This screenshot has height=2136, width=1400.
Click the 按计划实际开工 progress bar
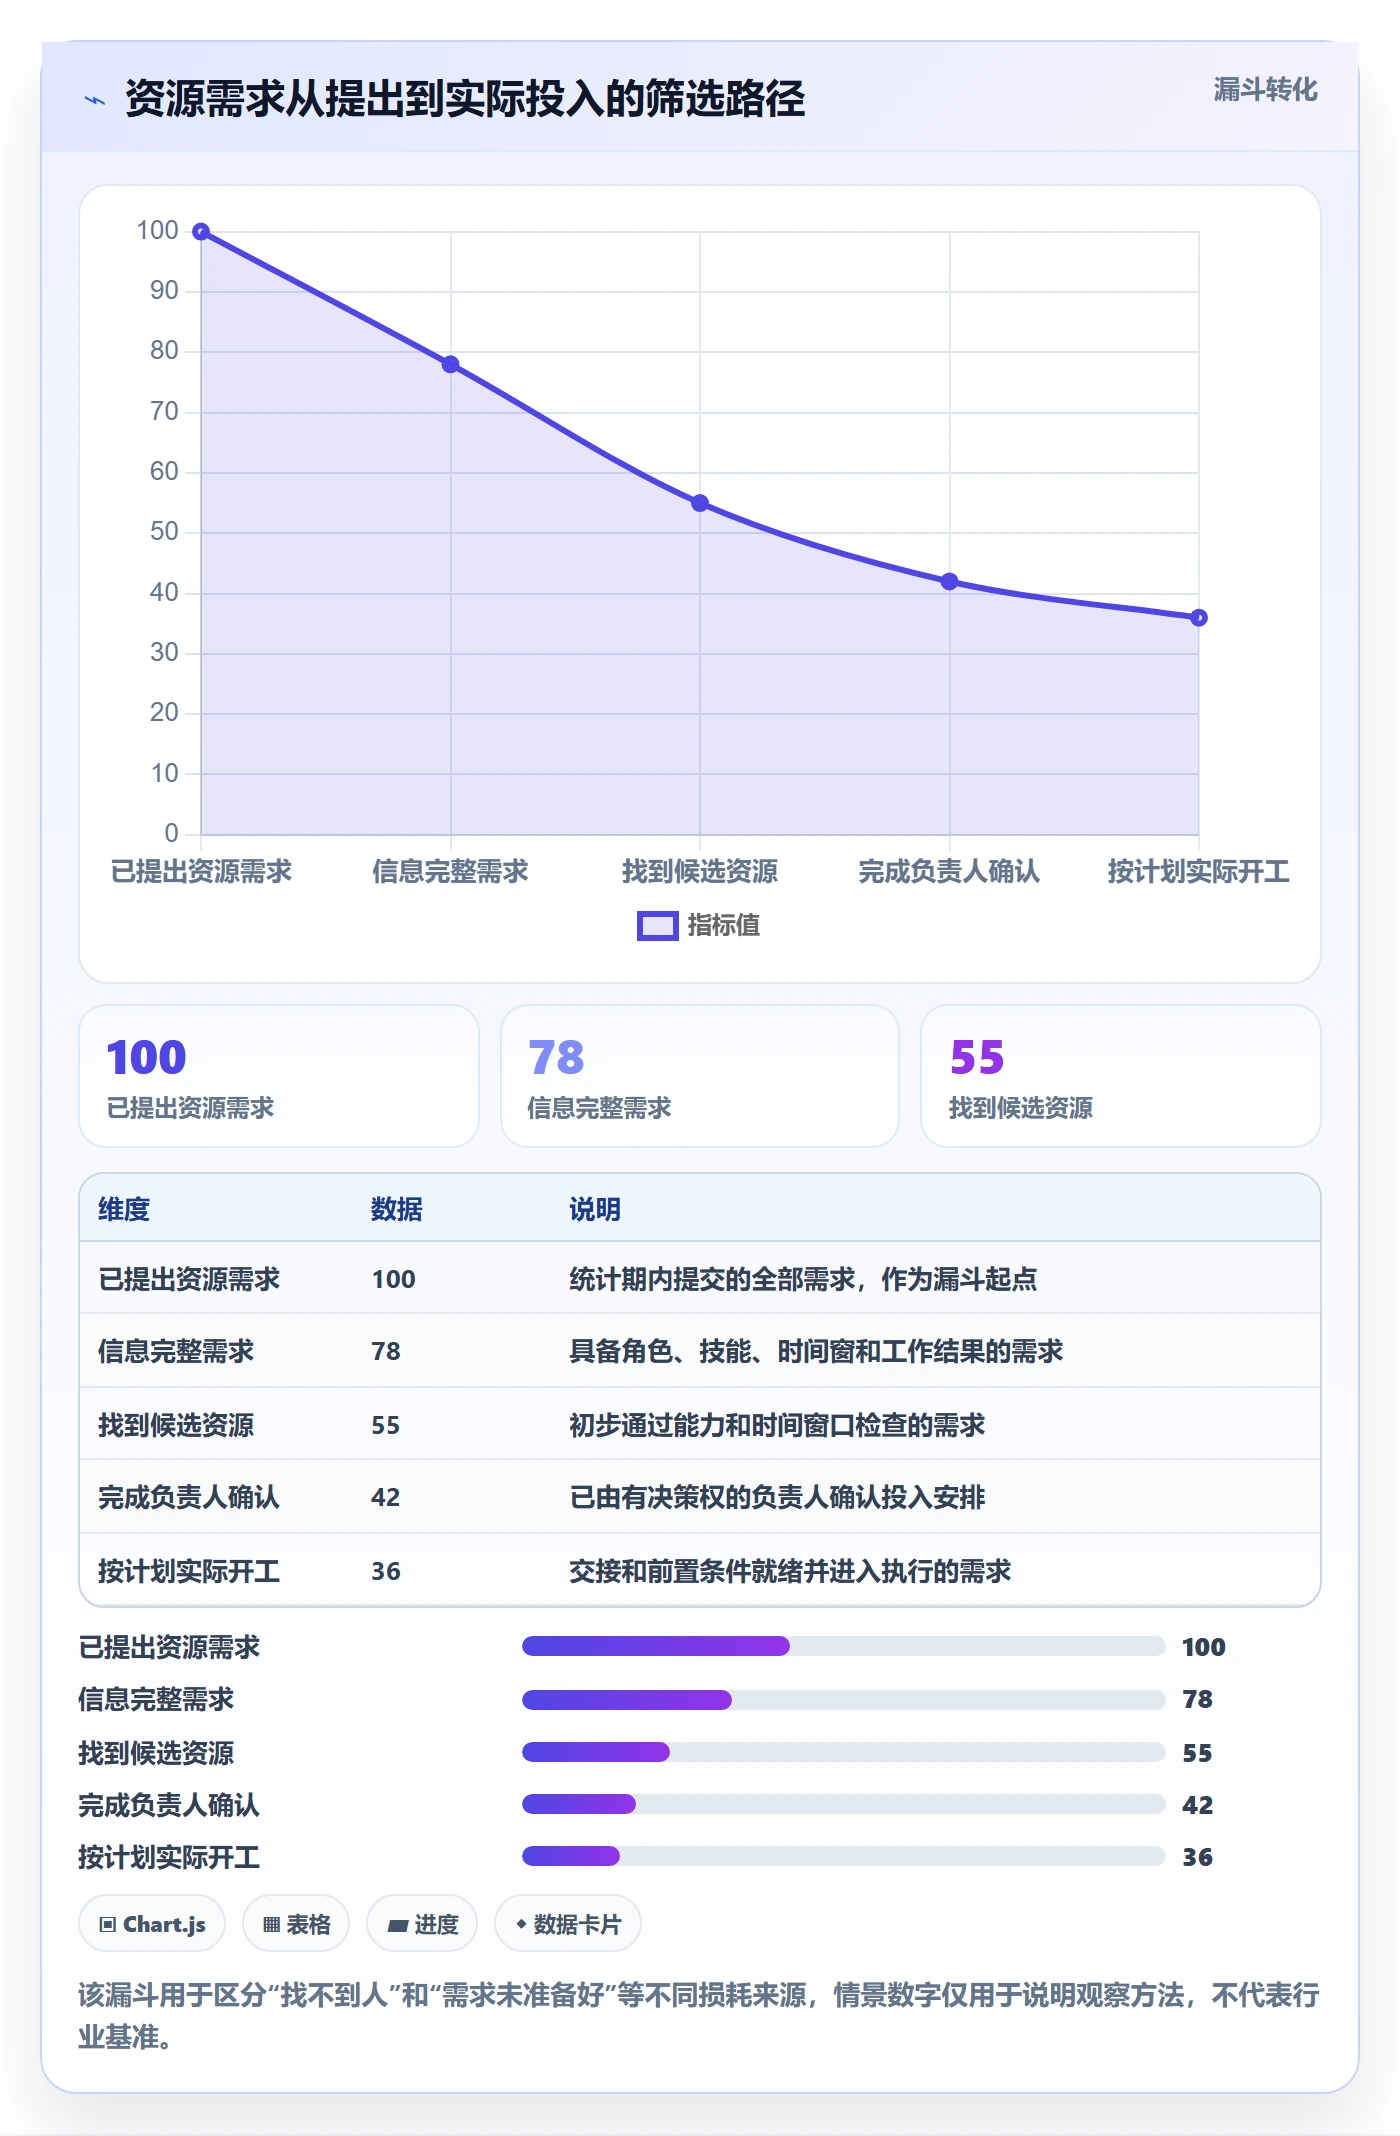point(844,1856)
